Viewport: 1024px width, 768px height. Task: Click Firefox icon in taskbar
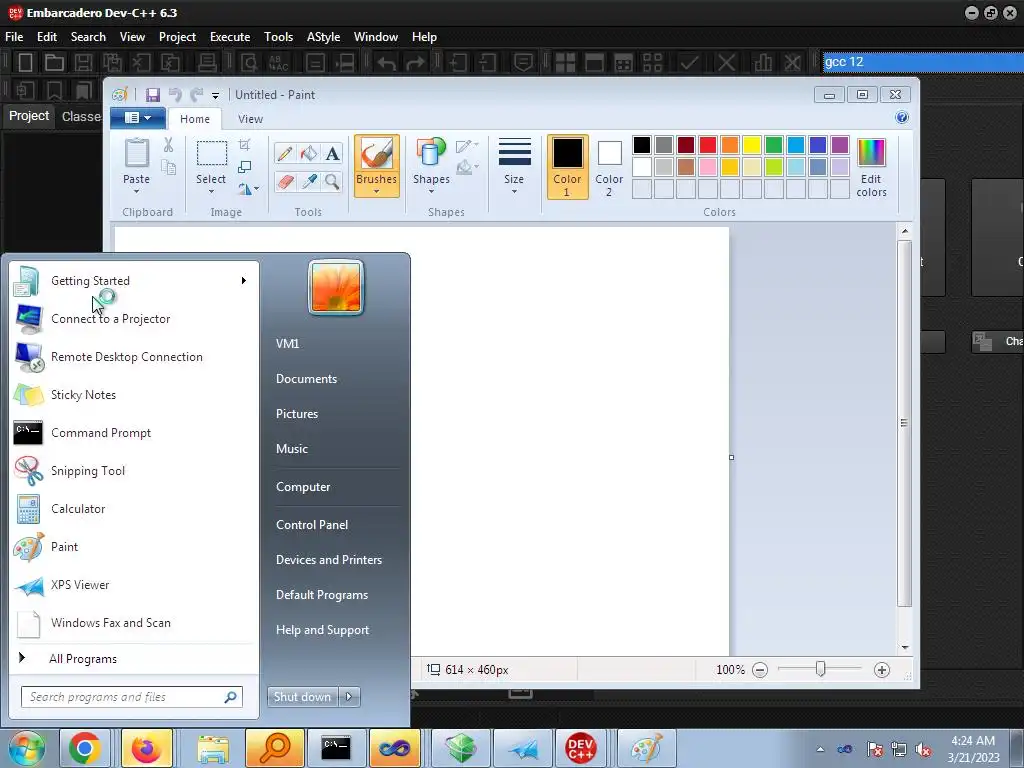tap(146, 748)
